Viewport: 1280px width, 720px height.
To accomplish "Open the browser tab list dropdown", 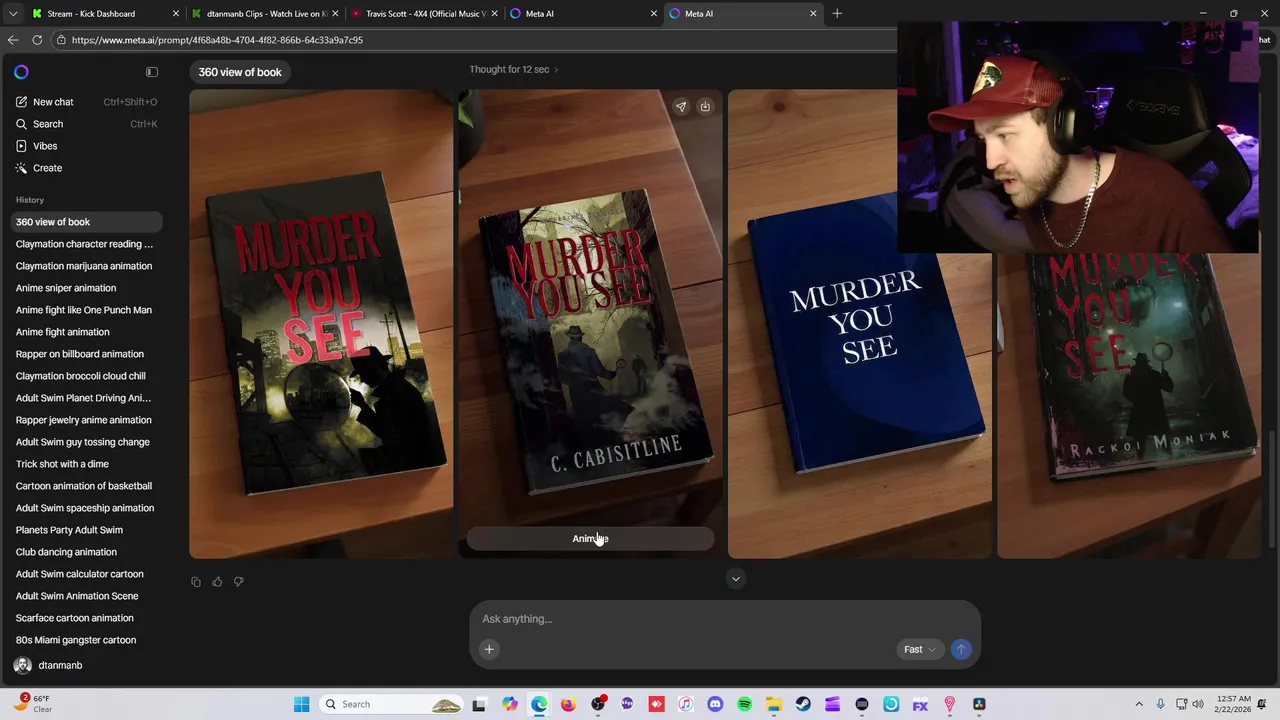I will (x=12, y=14).
